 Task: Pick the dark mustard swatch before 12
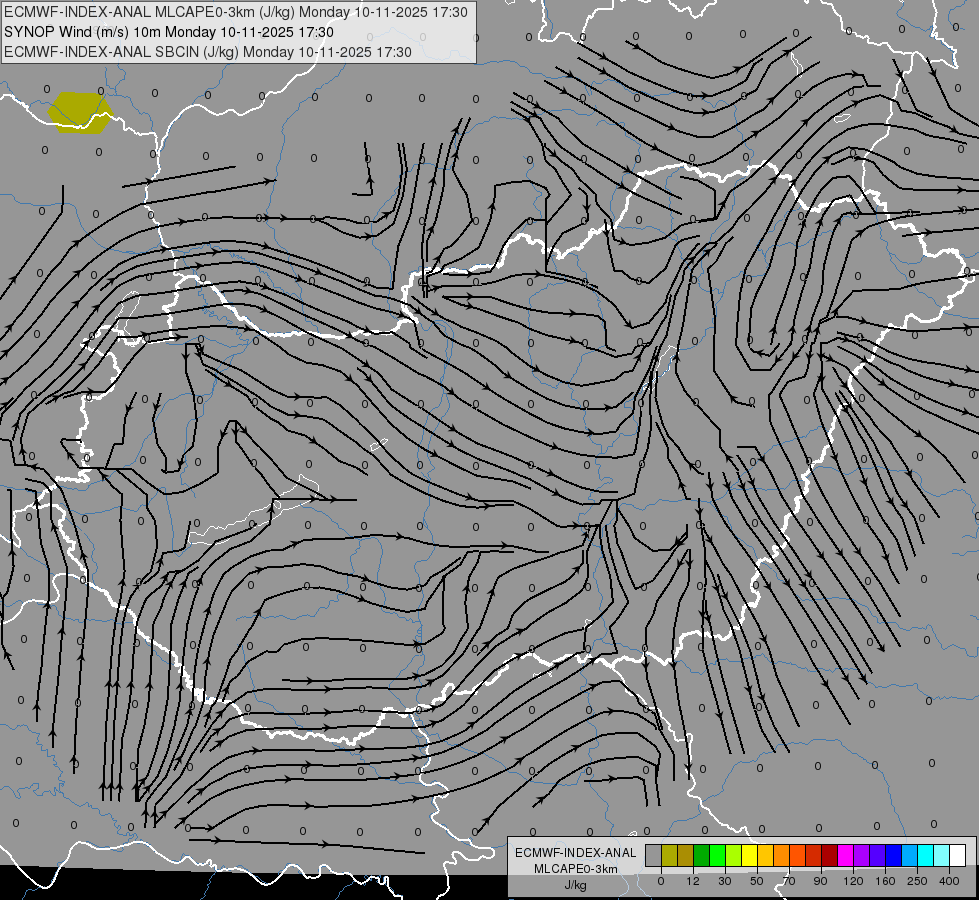pos(686,855)
